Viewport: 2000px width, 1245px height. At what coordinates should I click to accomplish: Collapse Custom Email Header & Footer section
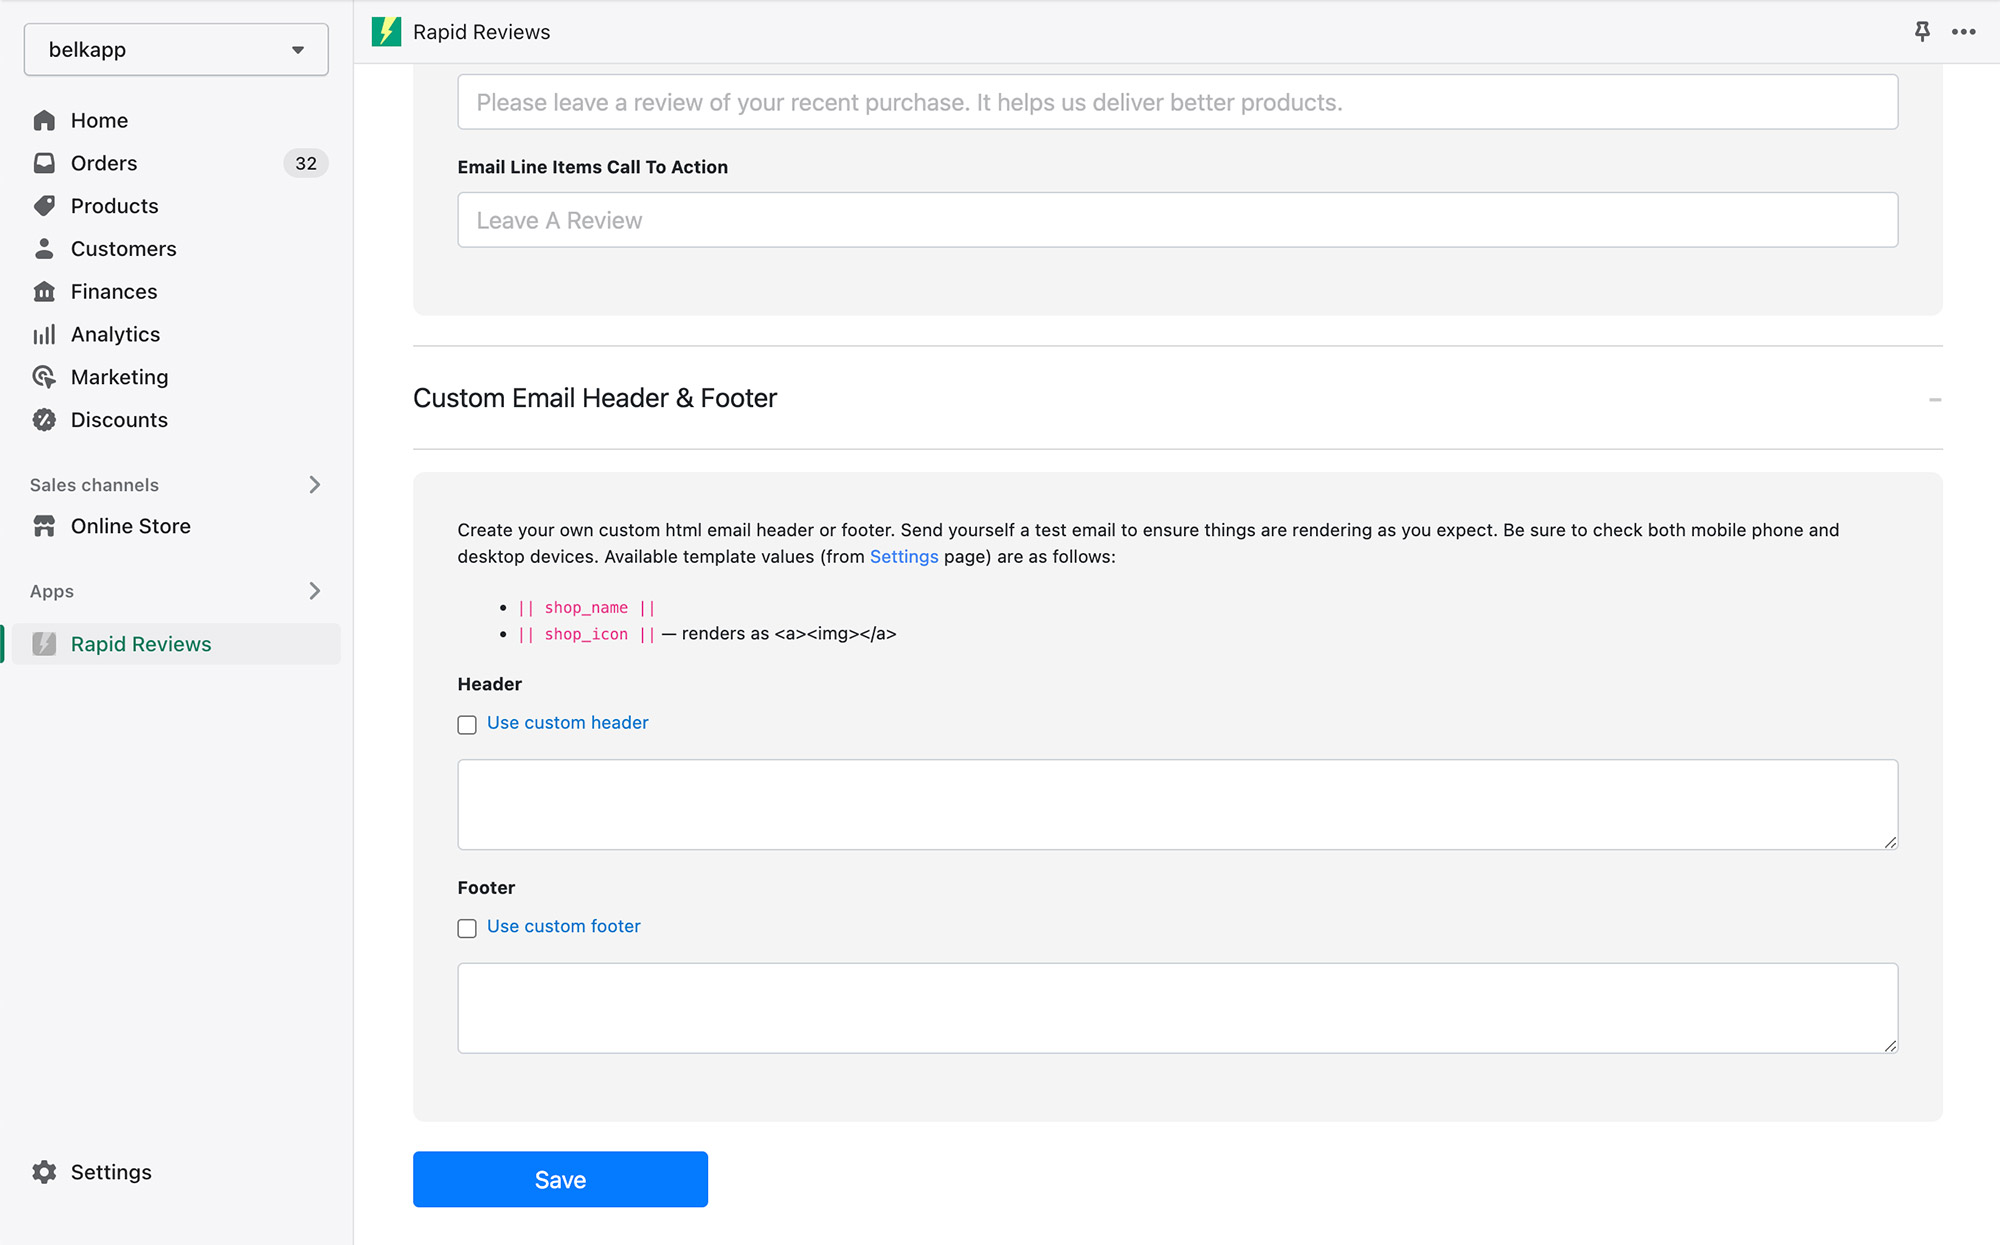[1935, 399]
